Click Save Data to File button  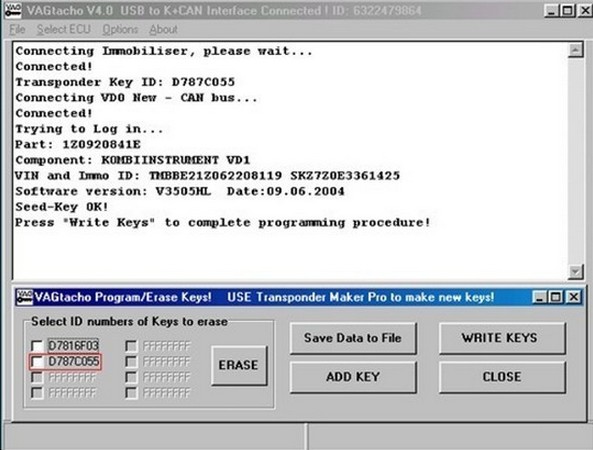[353, 338]
